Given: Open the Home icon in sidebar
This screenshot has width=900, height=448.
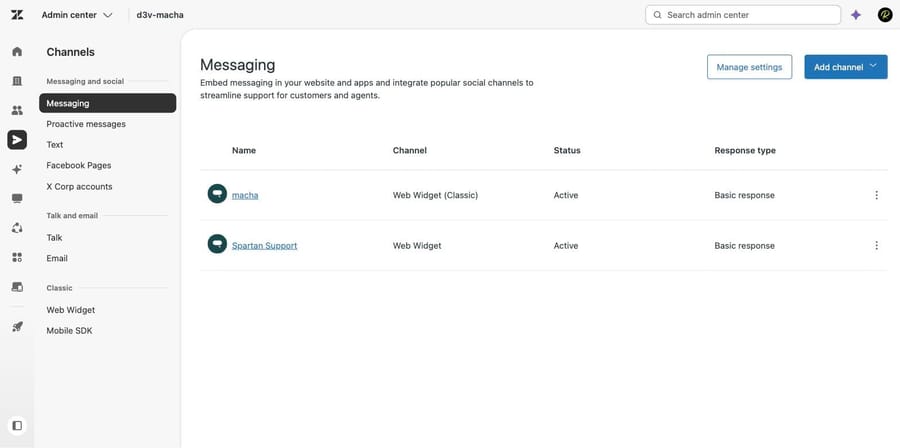Looking at the screenshot, I should click(x=17, y=52).
